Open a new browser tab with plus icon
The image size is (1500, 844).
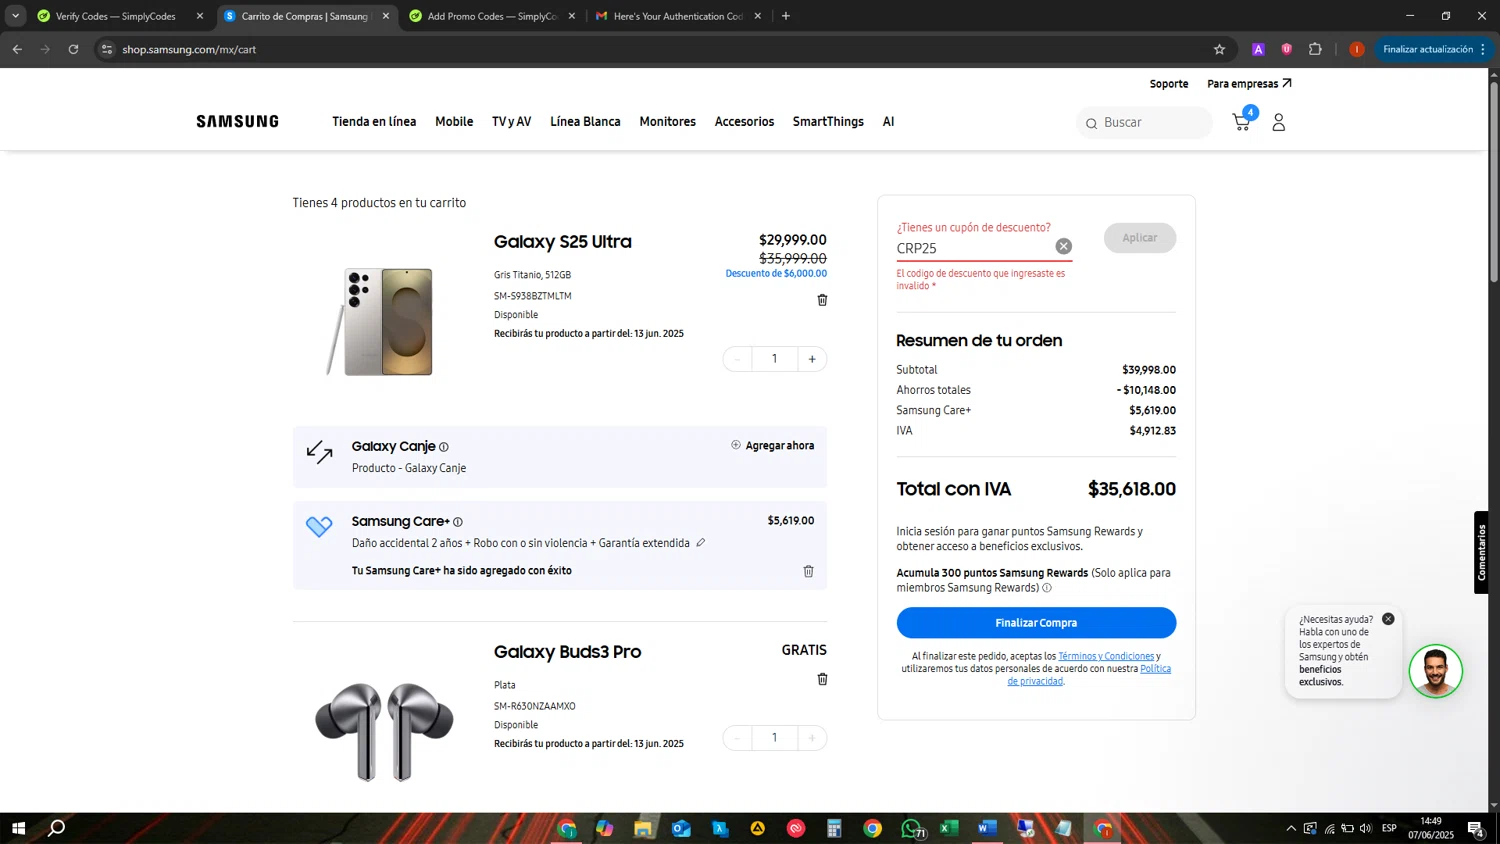(x=786, y=16)
